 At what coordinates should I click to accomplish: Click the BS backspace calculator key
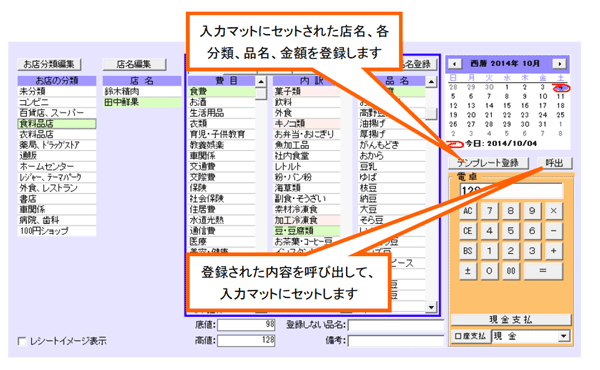point(468,251)
